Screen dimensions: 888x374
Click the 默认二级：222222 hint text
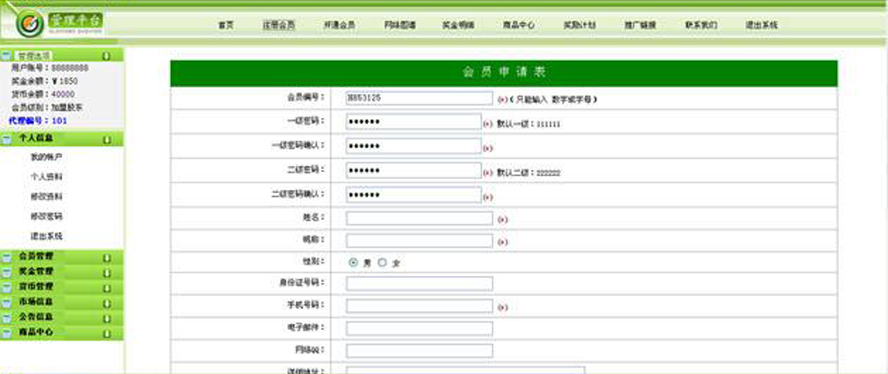coord(529,173)
